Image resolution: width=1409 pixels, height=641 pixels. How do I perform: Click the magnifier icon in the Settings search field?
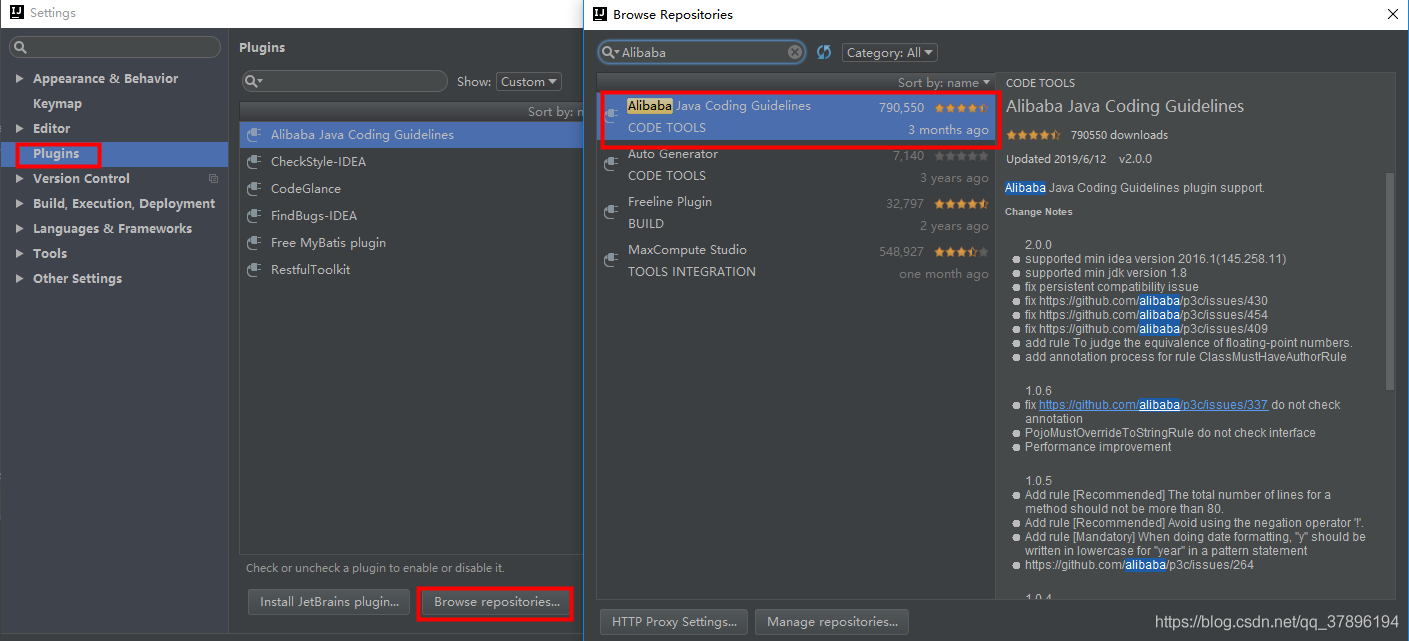click(19, 47)
